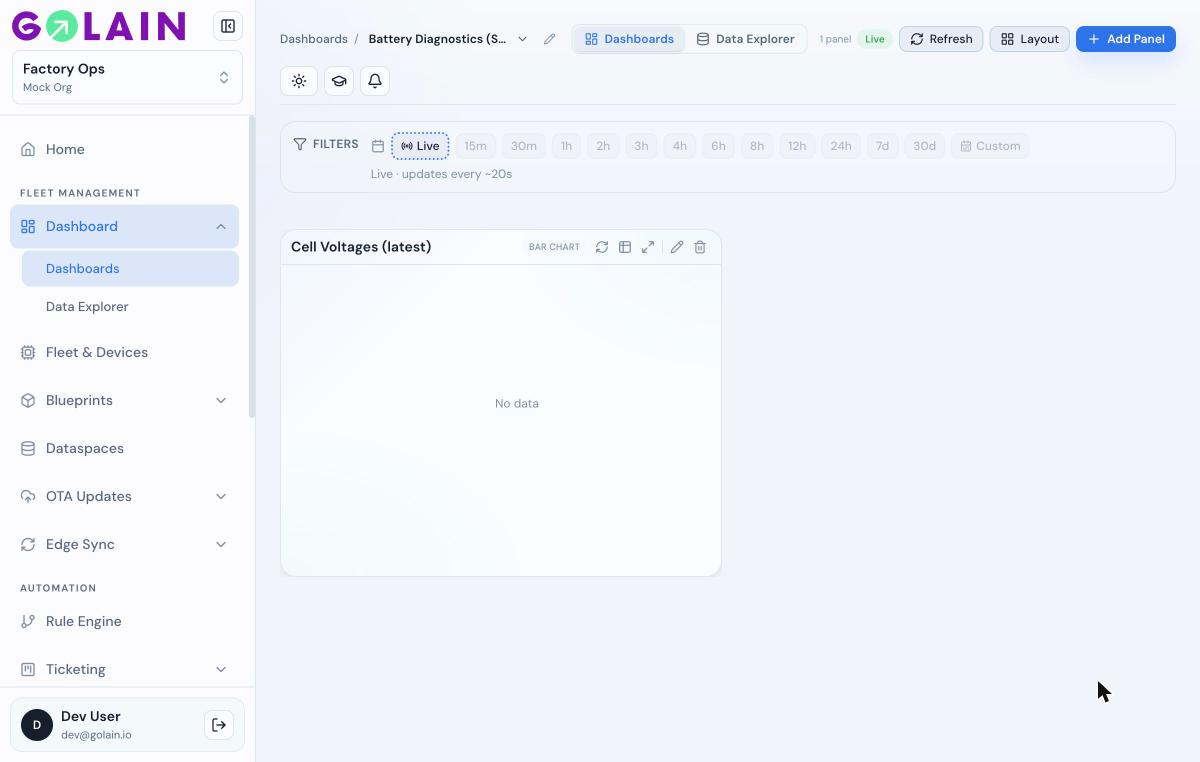Open the graduation cap tutorial icon
1200x762 pixels.
339,81
